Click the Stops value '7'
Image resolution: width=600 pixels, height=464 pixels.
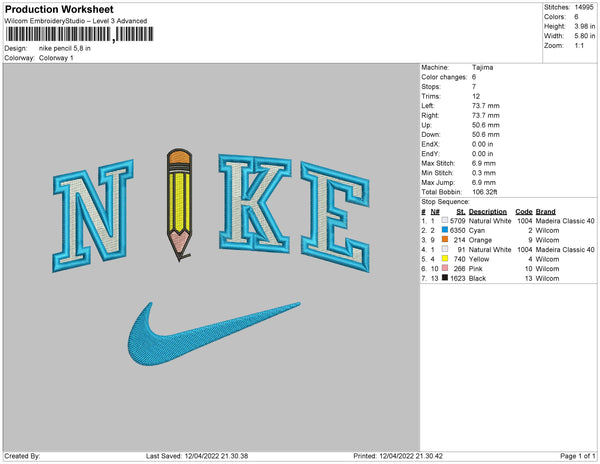pyautogui.click(x=474, y=86)
